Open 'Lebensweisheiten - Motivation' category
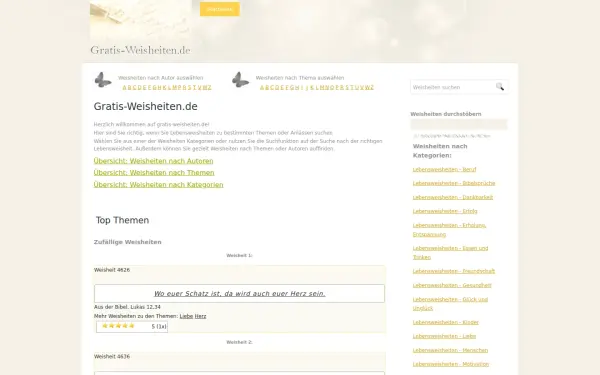Screen dimensions: 600x375 point(451,364)
